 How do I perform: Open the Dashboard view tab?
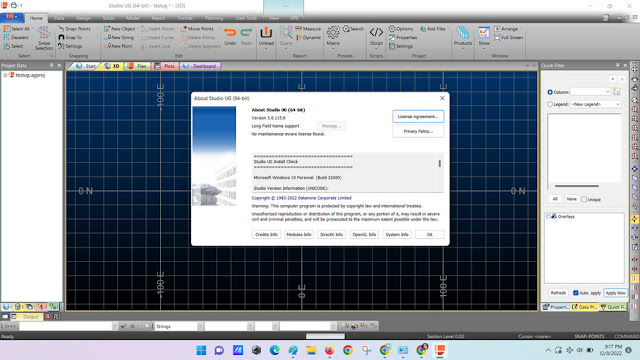click(200, 66)
